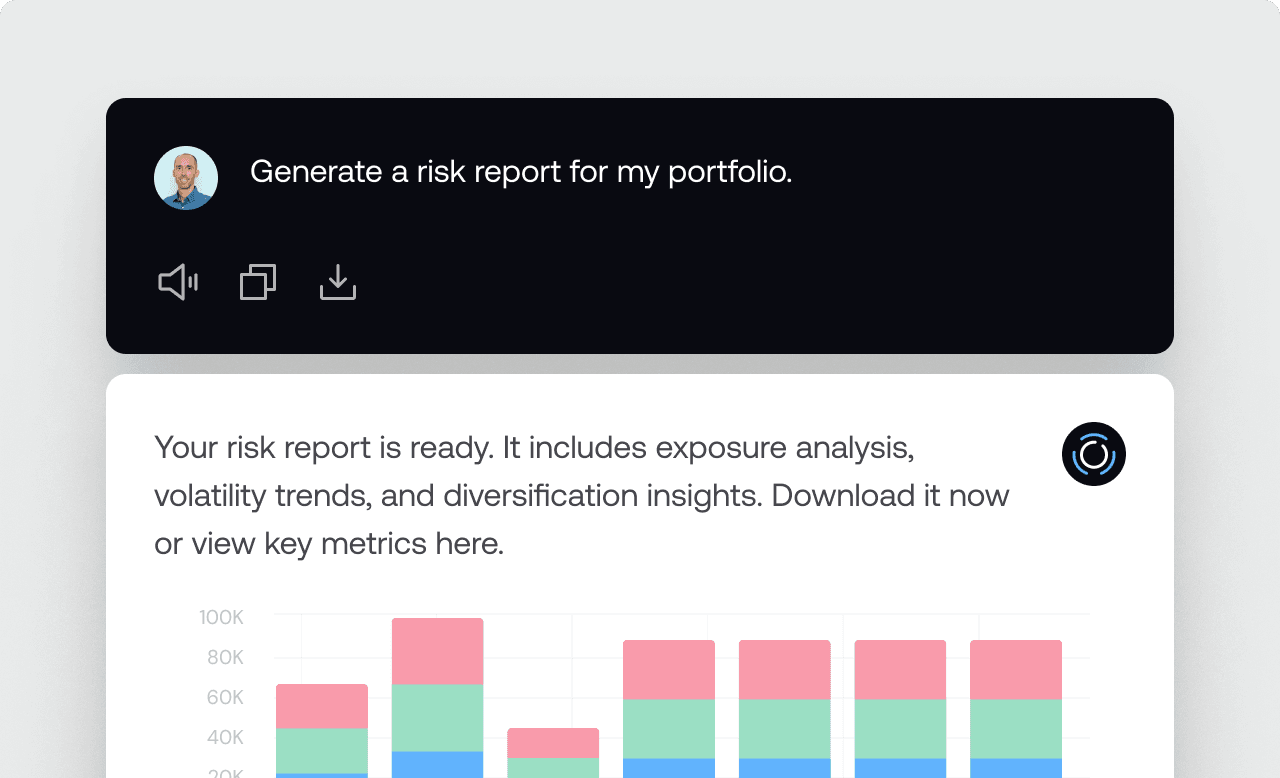Select the user's profile avatar
This screenshot has height=778, width=1280.
(x=185, y=177)
